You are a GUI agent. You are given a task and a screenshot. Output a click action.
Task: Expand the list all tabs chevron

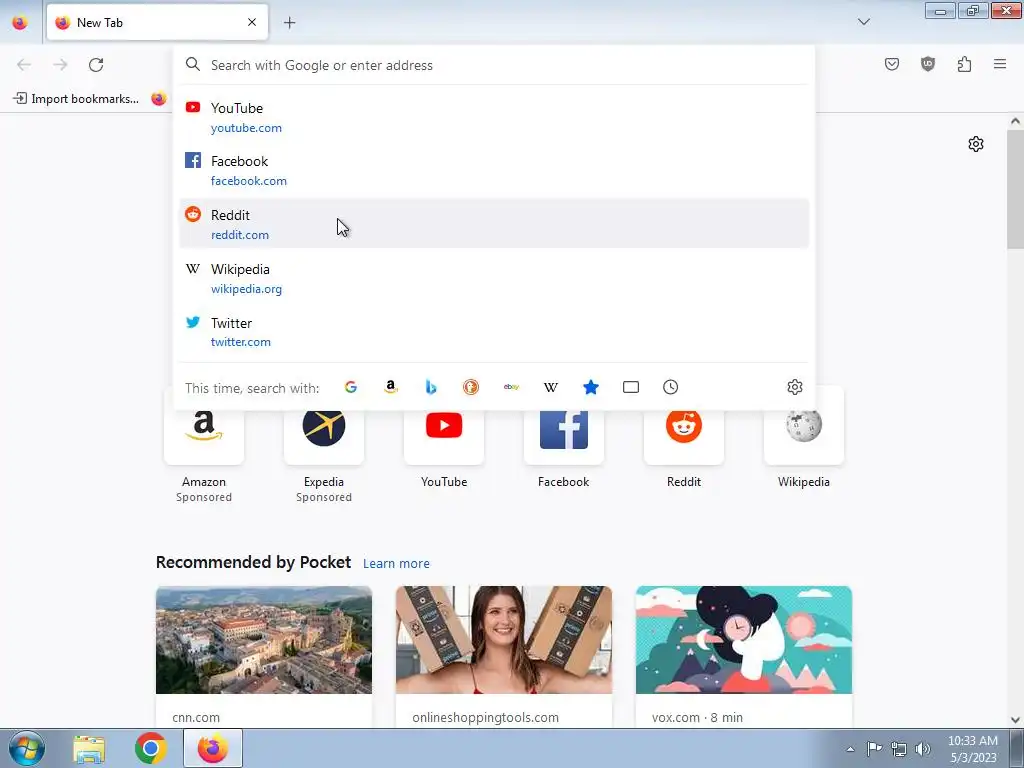coord(863,22)
